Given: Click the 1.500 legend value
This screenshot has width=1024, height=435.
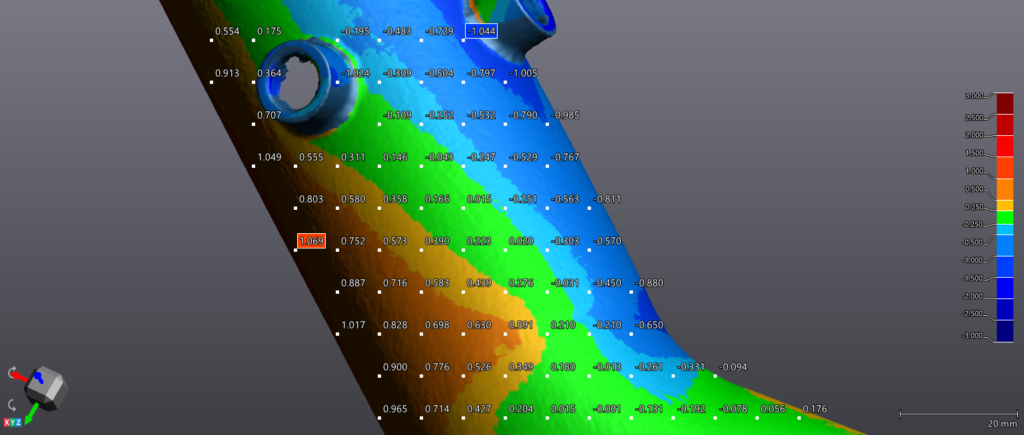Looking at the screenshot, I should 974,153.
